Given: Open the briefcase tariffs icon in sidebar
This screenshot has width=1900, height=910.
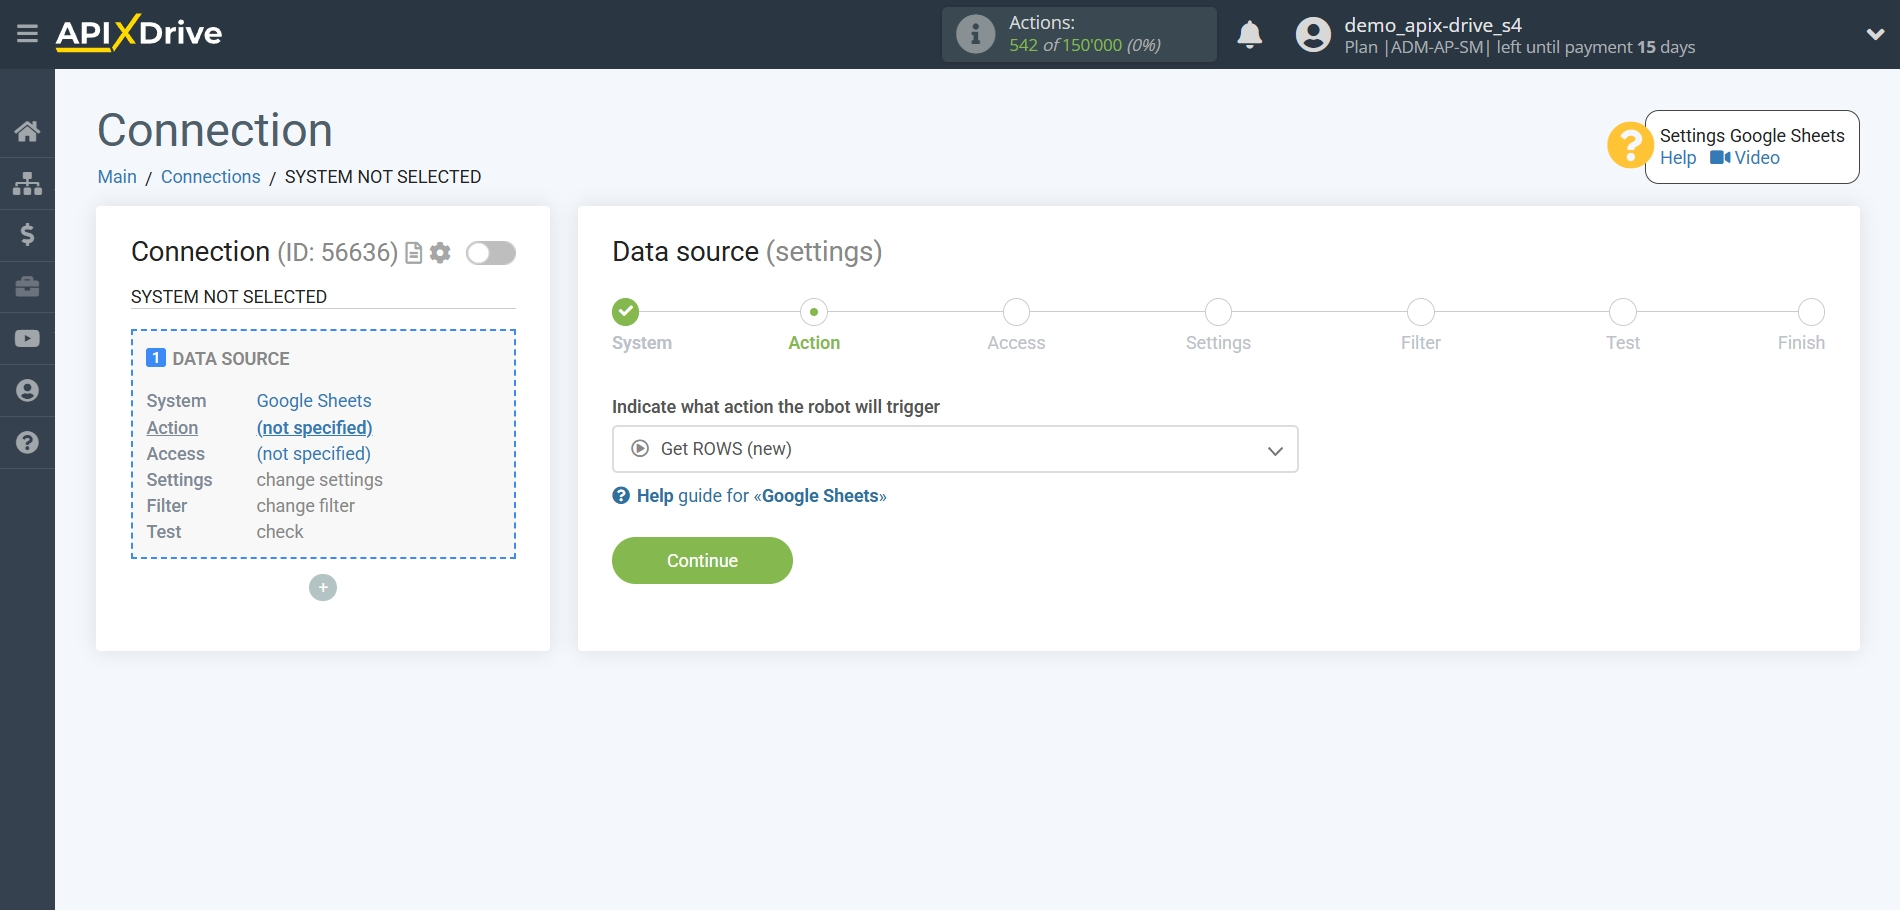Looking at the screenshot, I should click(x=27, y=287).
